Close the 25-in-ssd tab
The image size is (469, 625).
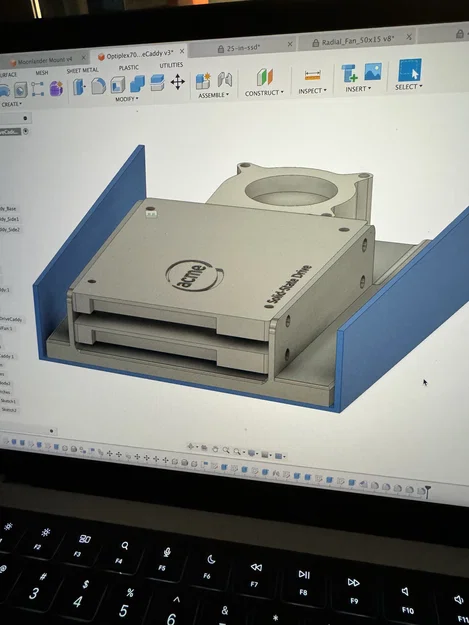290,44
